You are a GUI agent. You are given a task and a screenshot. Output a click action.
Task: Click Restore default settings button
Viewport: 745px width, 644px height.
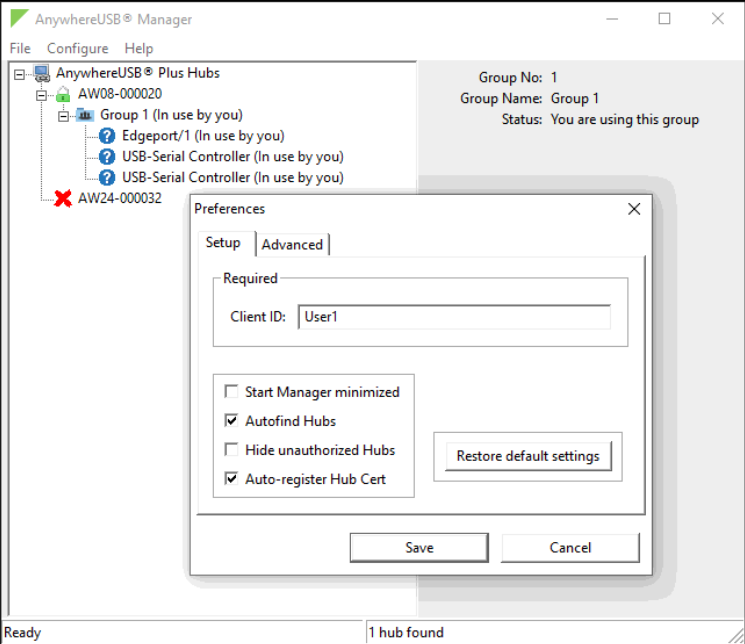coord(528,456)
